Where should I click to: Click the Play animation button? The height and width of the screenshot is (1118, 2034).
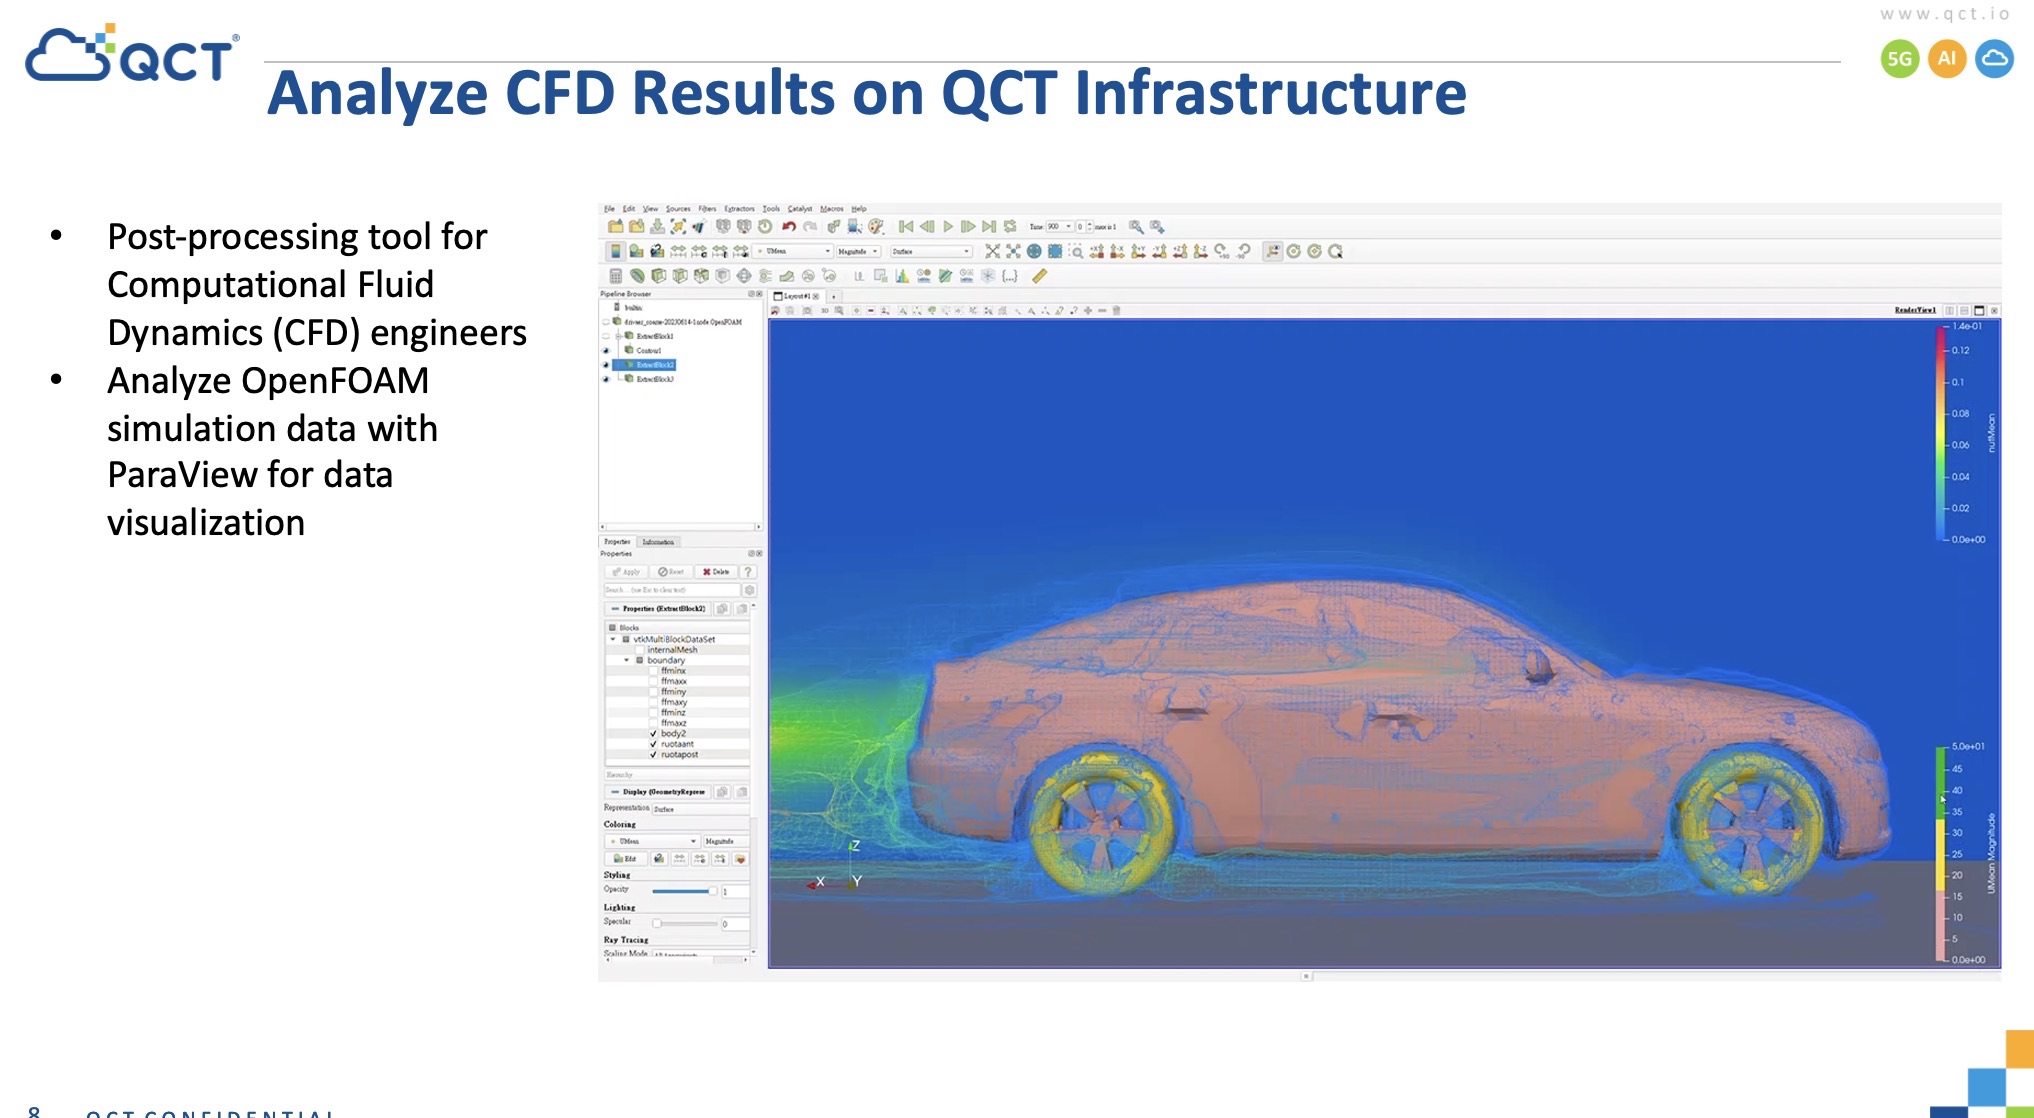948,227
